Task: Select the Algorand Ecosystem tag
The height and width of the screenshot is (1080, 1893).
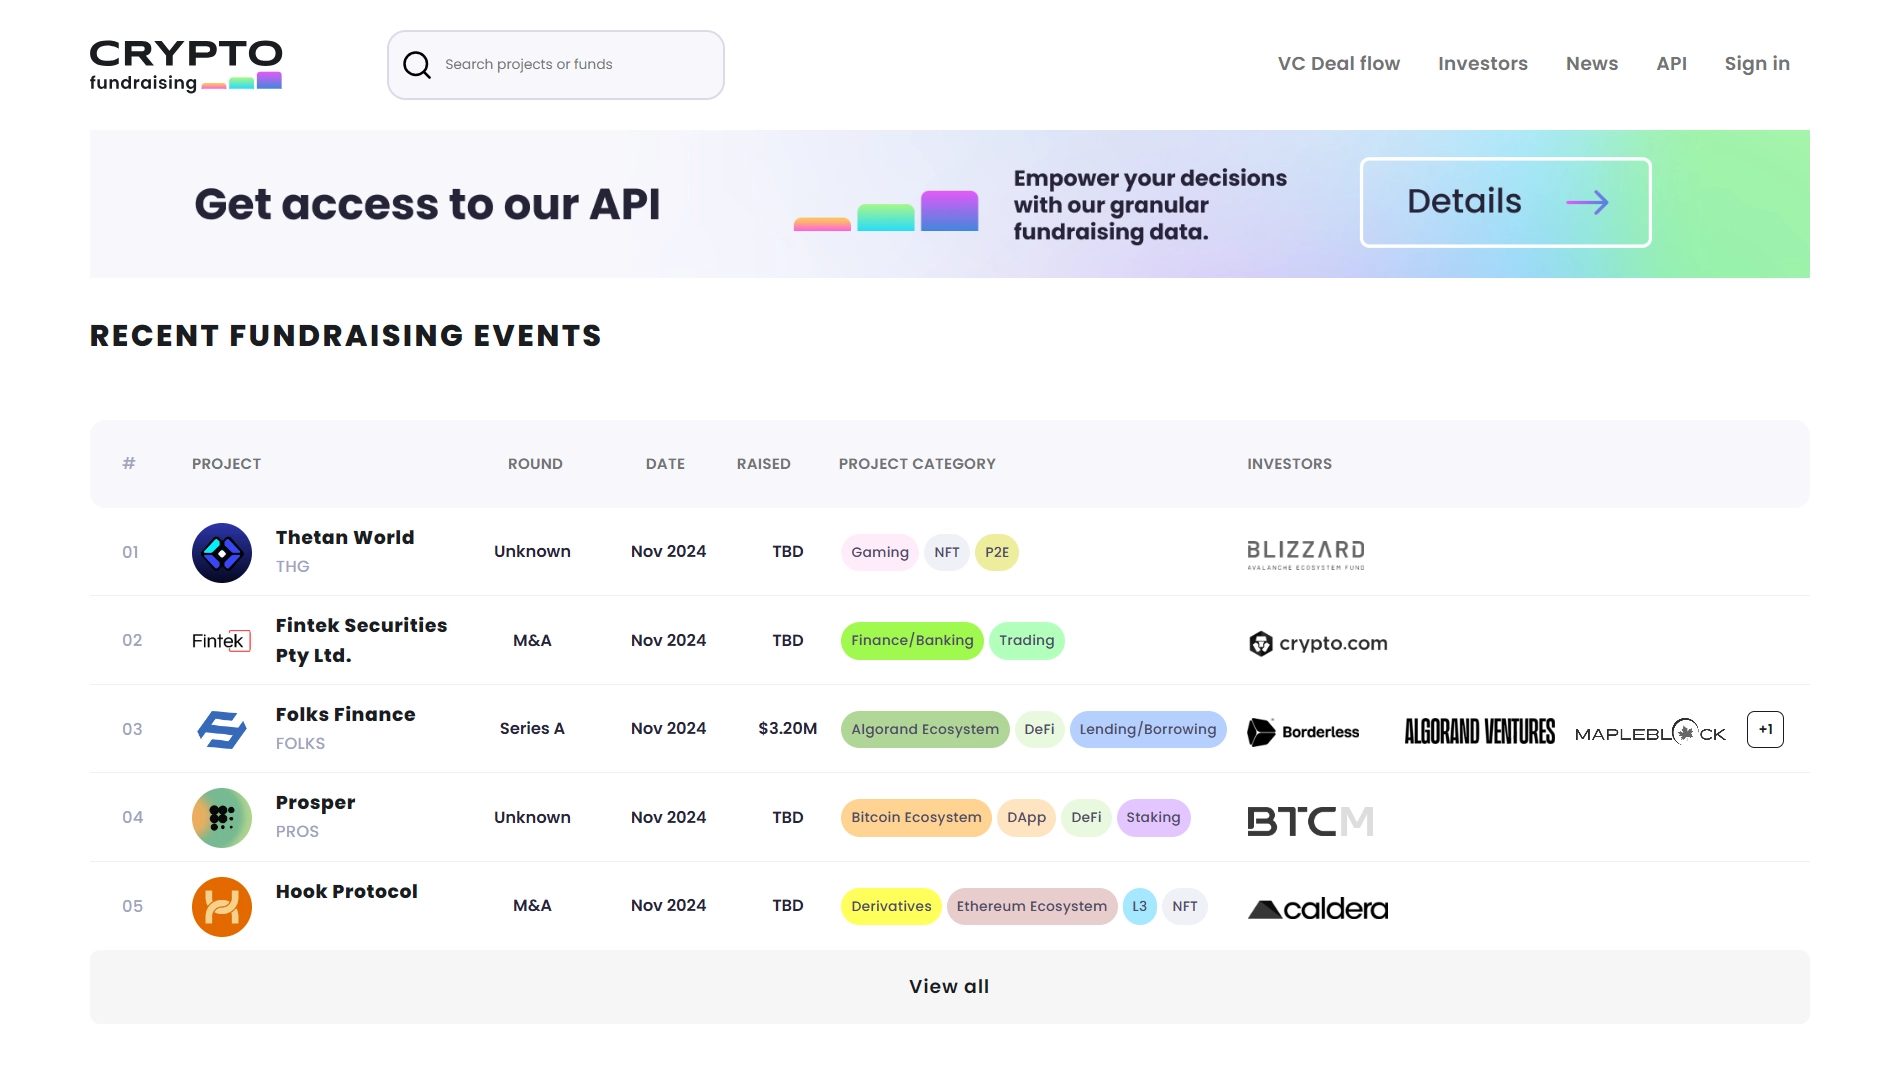Action: [924, 730]
